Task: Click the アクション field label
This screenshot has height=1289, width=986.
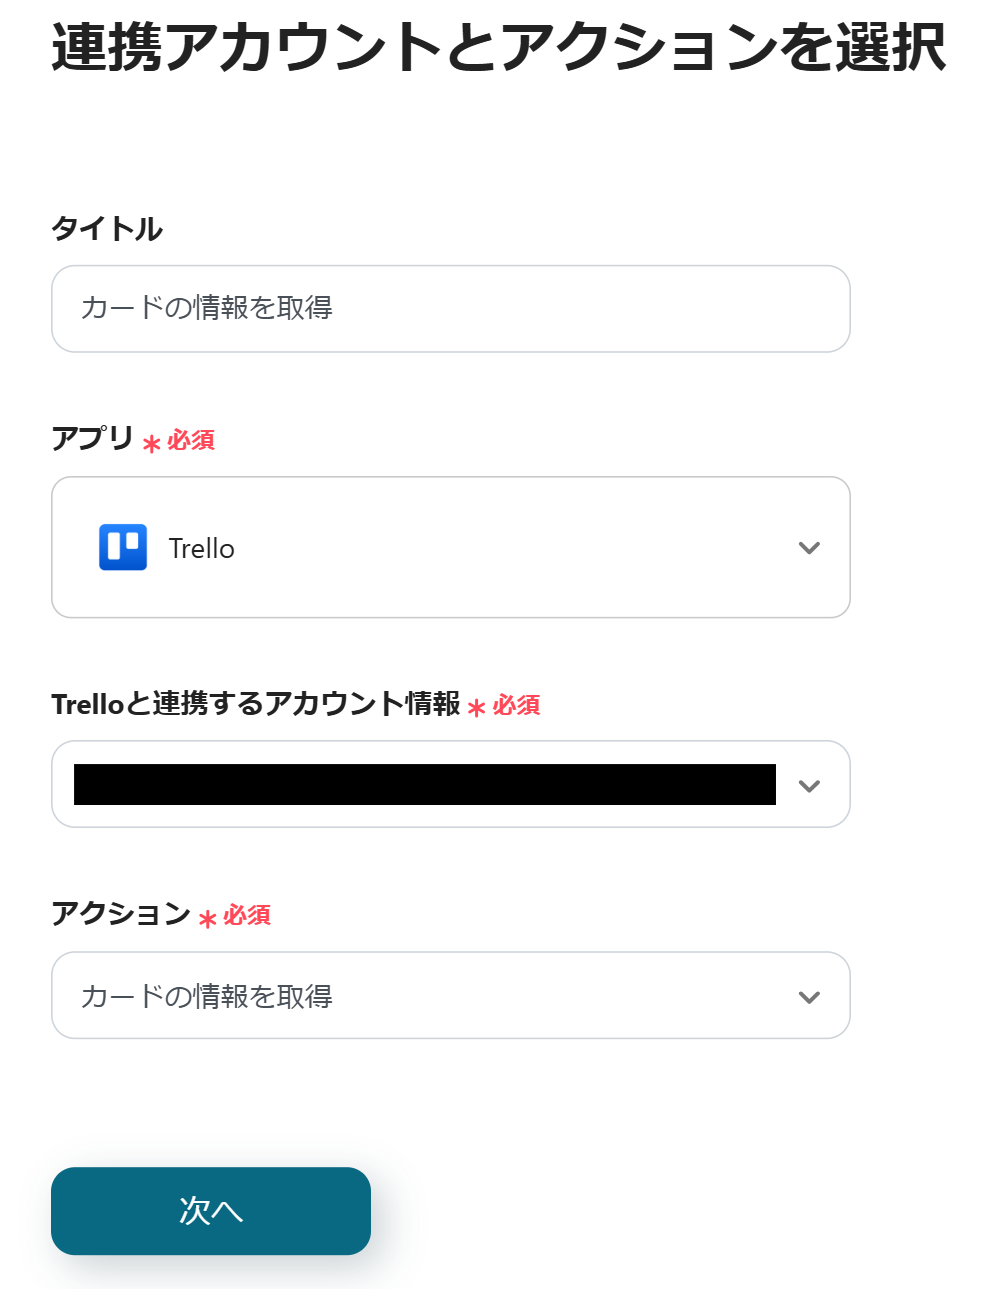Action: coord(121,913)
